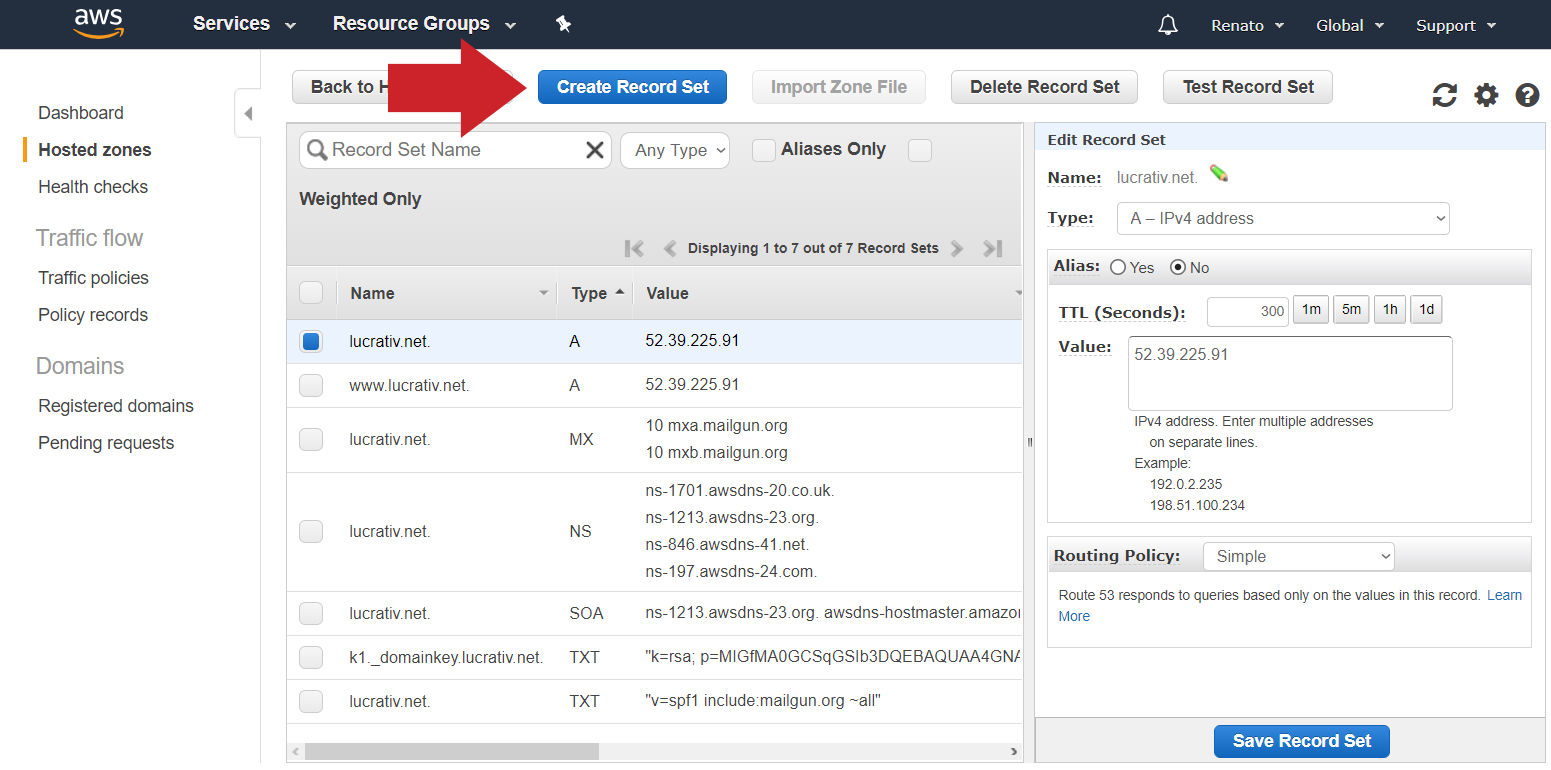Clear the Record Set Name search box
The width and height of the screenshot is (1551, 770).
click(x=594, y=150)
